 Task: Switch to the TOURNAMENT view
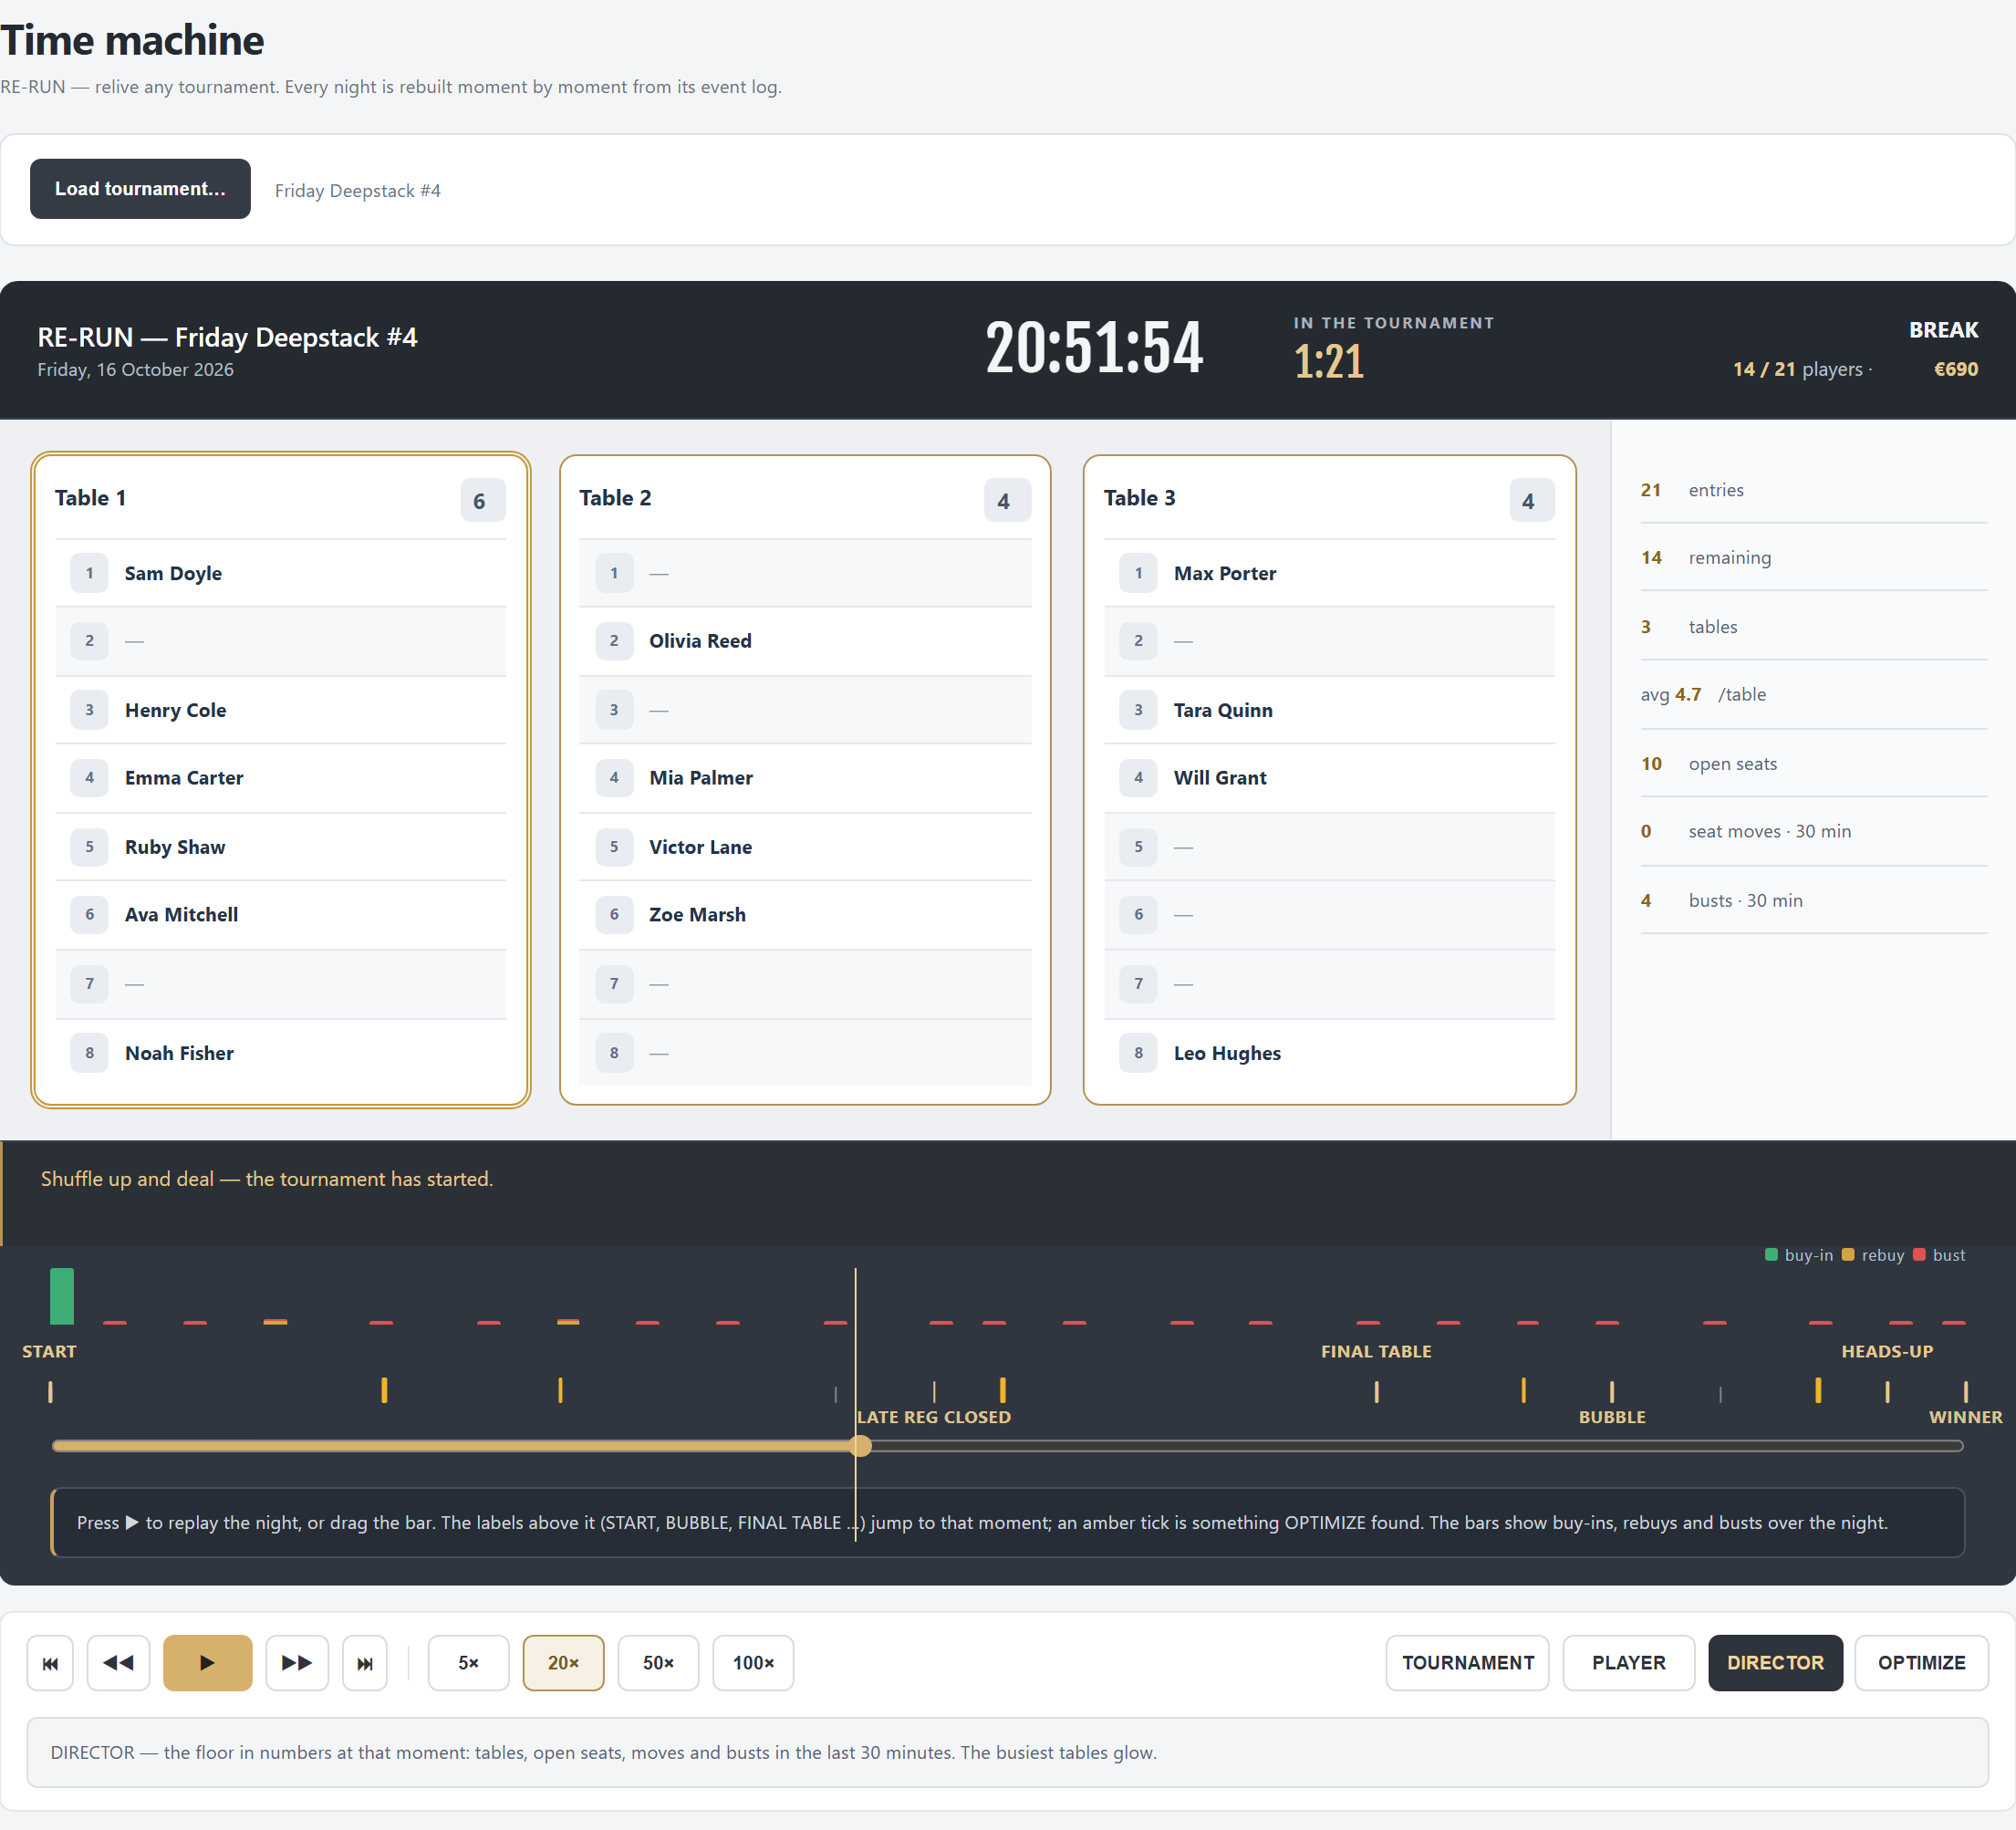click(x=1467, y=1663)
